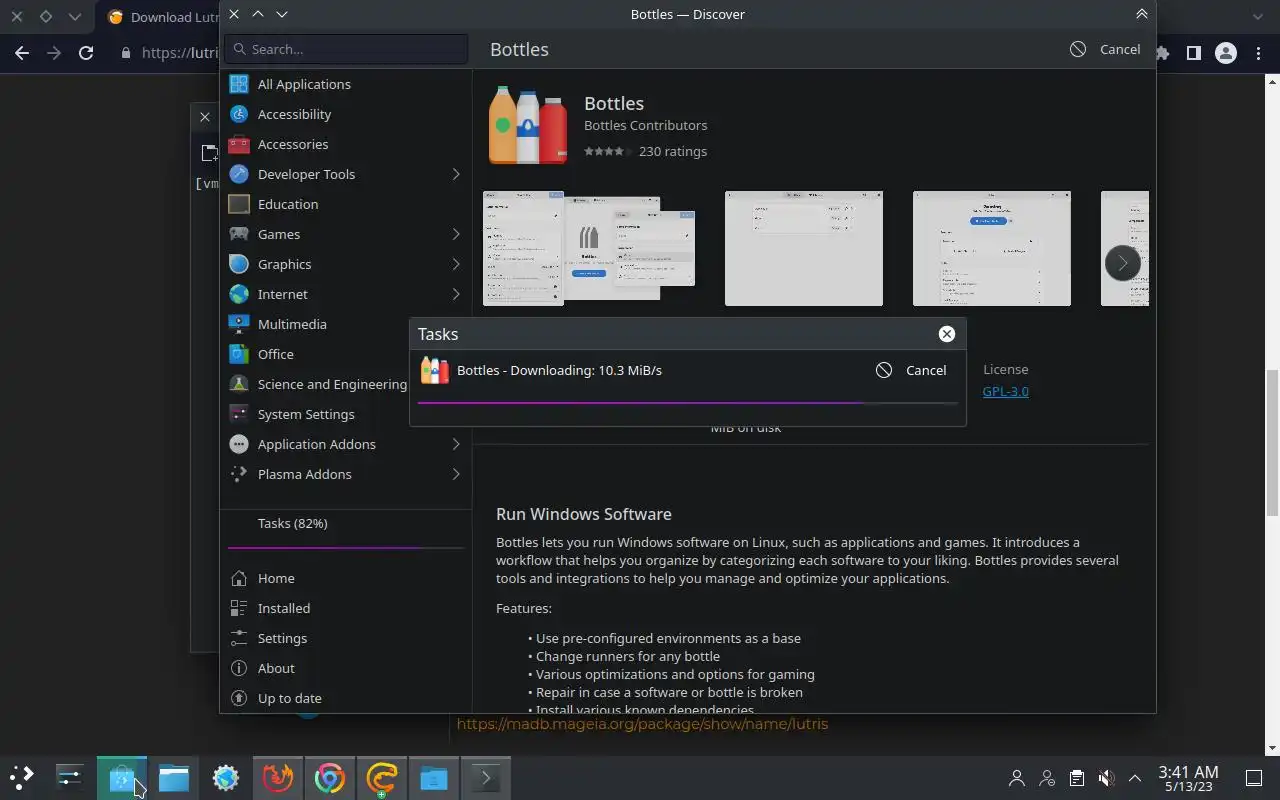The width and height of the screenshot is (1280, 800).
Task: Keep the Discover window above others
Action: tap(1141, 14)
